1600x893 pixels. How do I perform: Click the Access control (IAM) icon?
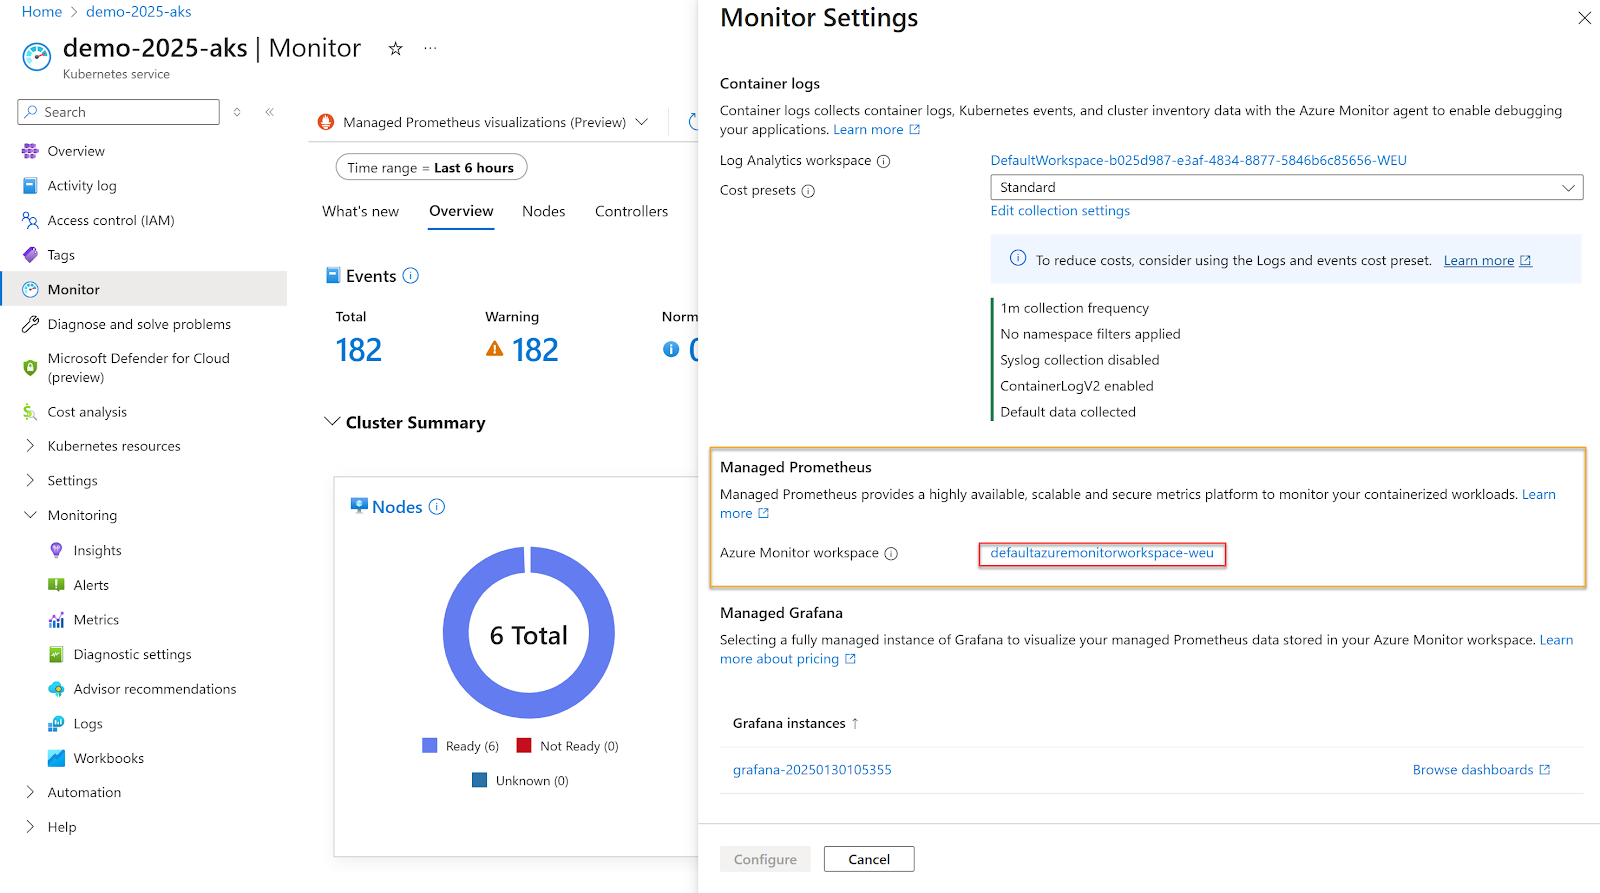[30, 220]
